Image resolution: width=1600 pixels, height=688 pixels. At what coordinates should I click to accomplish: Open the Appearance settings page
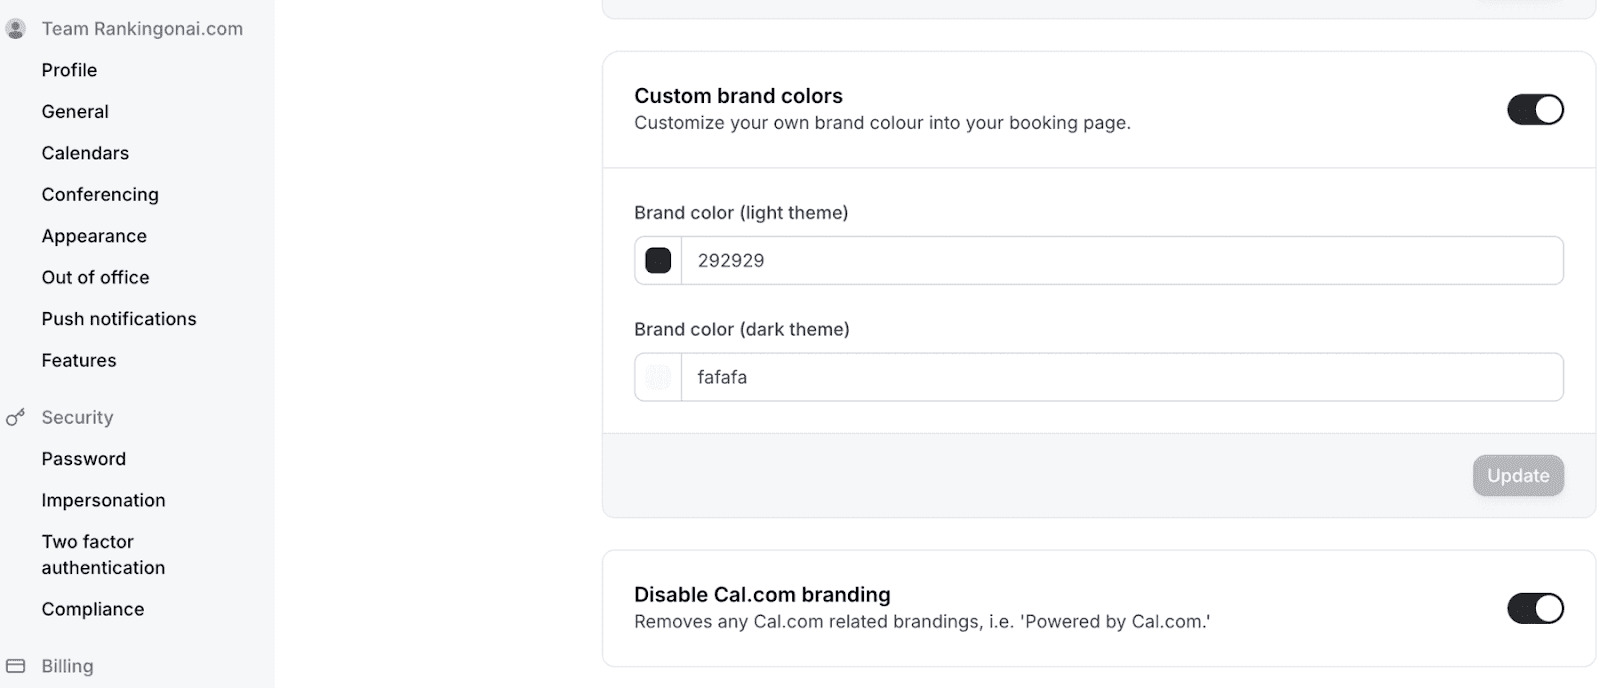pyautogui.click(x=94, y=236)
